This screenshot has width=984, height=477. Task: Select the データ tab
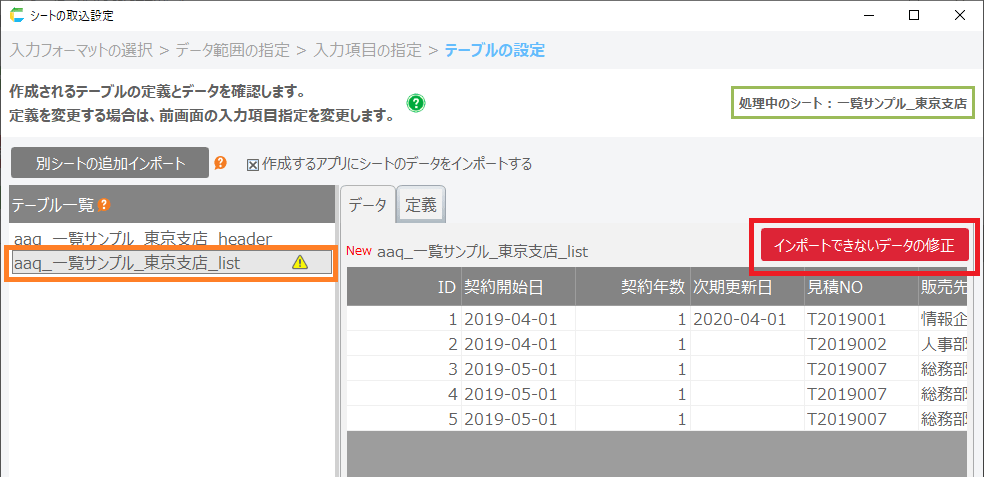click(x=367, y=205)
